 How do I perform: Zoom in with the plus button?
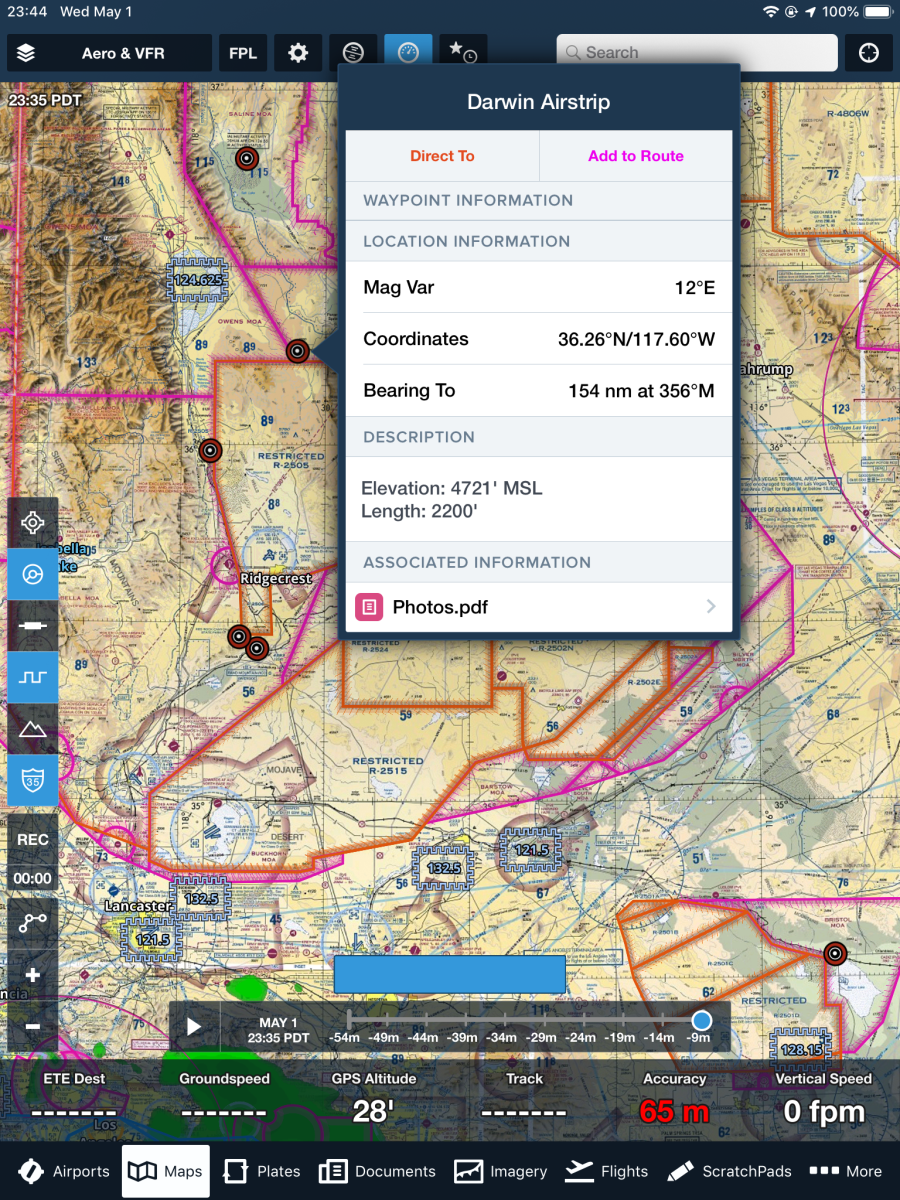tap(33, 975)
